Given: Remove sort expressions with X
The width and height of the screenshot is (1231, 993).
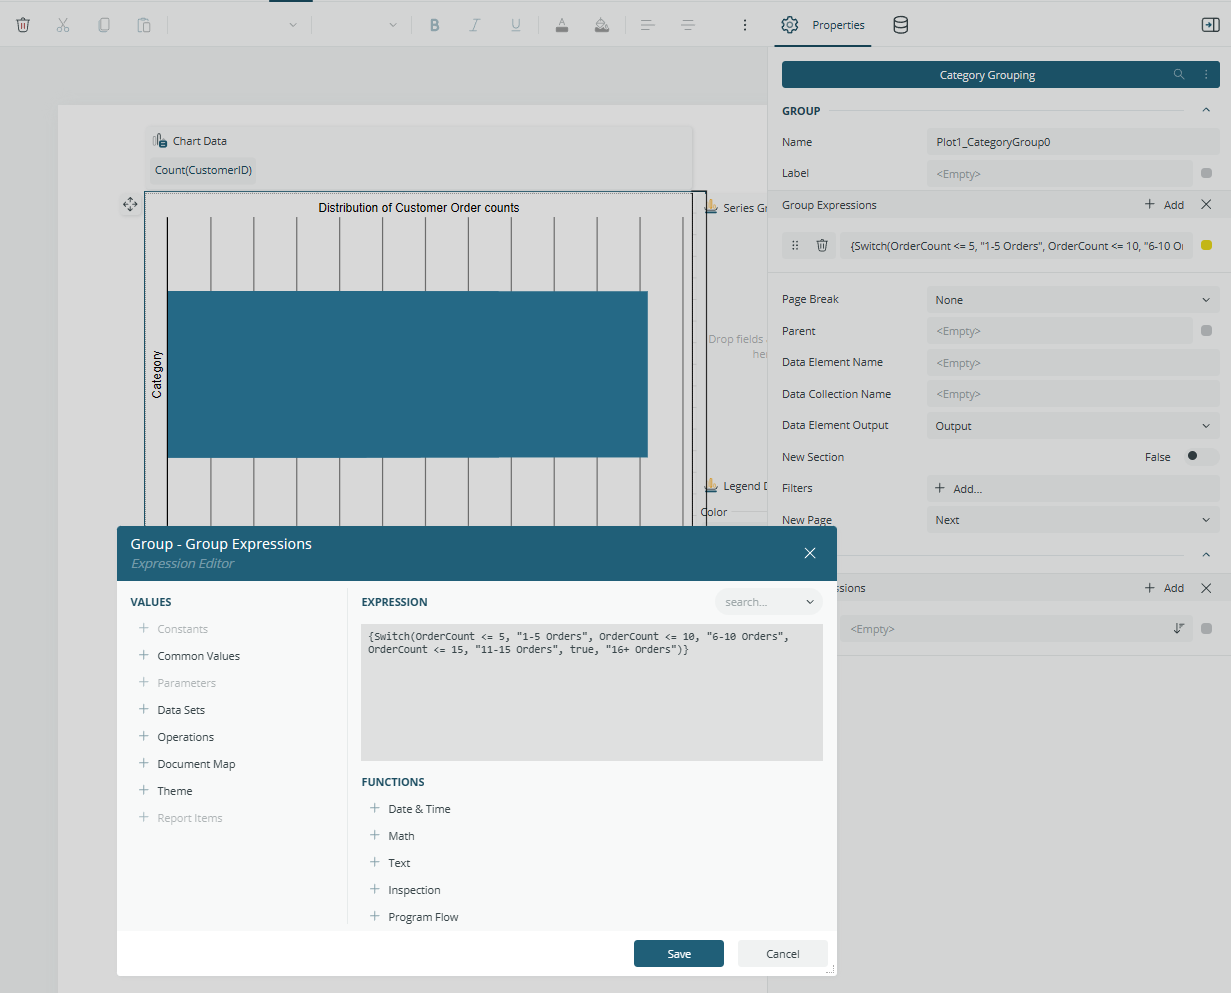Looking at the screenshot, I should [x=1206, y=588].
